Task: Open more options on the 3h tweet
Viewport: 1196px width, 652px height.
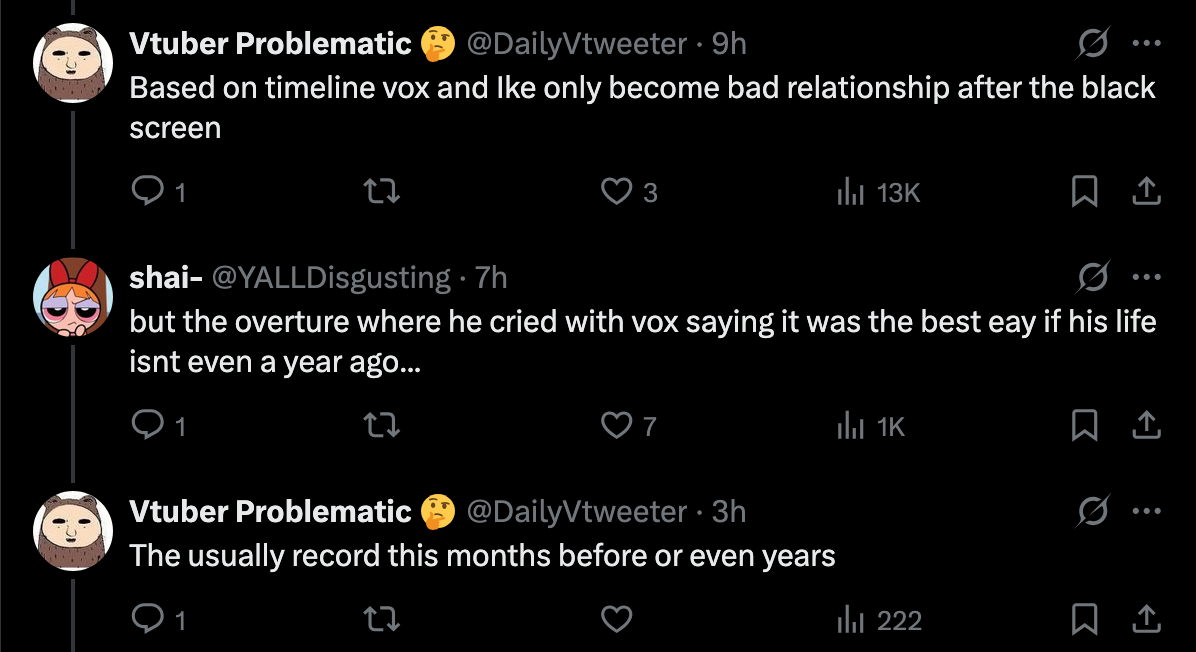Action: [1146, 512]
